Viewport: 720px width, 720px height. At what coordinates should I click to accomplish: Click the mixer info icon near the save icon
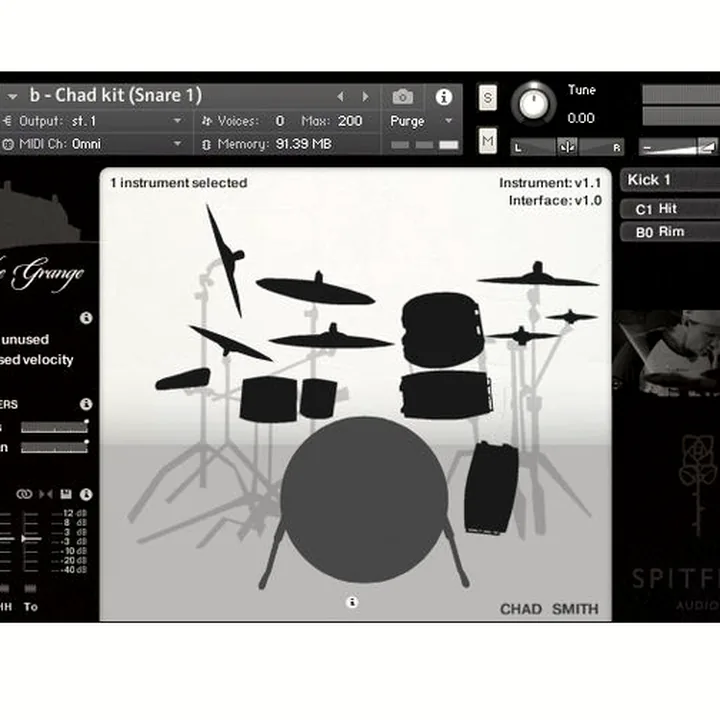pyautogui.click(x=86, y=495)
